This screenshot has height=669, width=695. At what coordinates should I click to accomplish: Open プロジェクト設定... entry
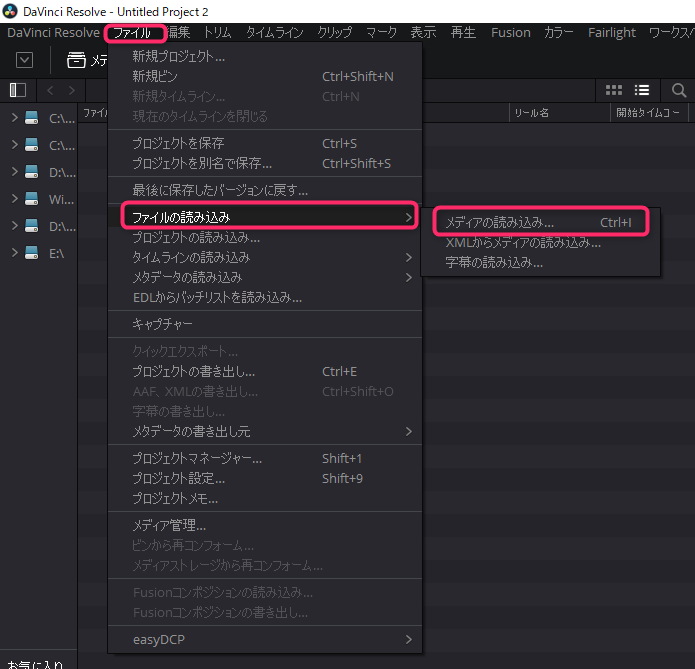point(265,478)
